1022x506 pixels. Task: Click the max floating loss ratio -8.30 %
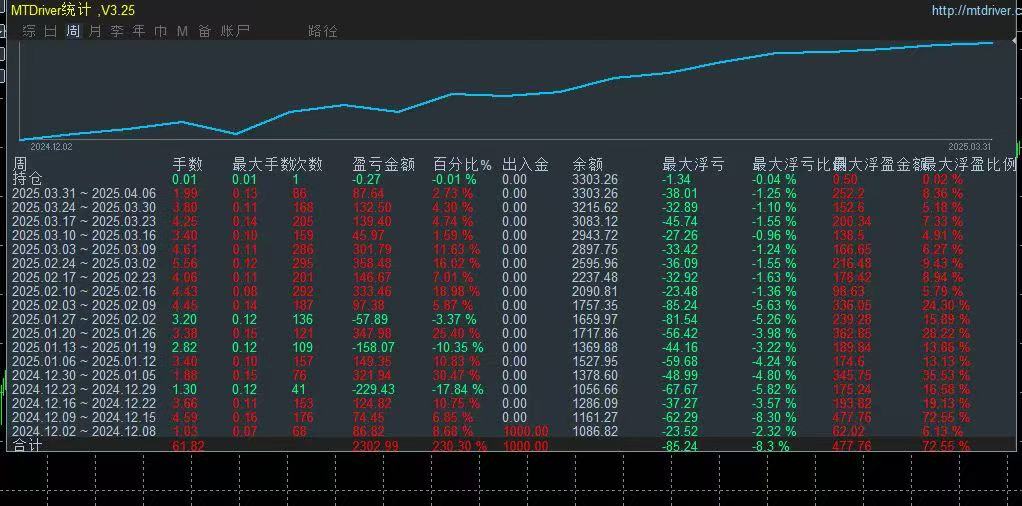[x=774, y=417]
